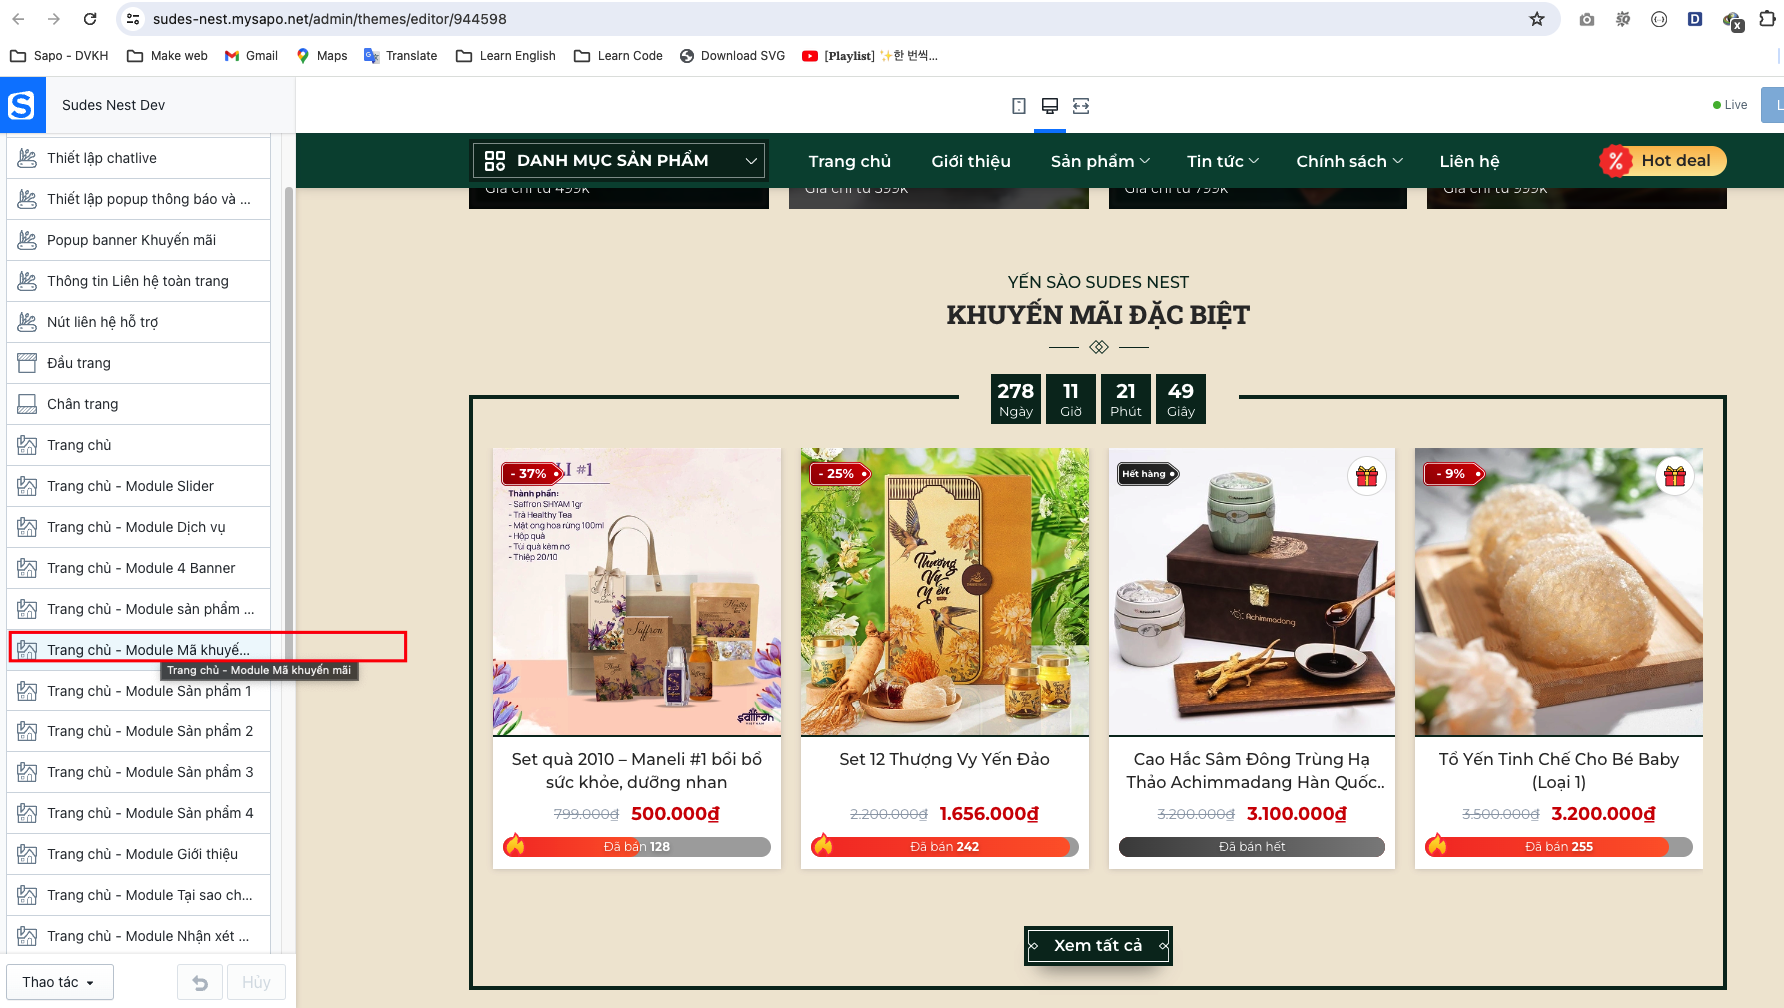Viewport: 1784px width, 1008px height.
Task: Open Set 12 Thượng Vy Yến Đảo image
Action: point(945,592)
